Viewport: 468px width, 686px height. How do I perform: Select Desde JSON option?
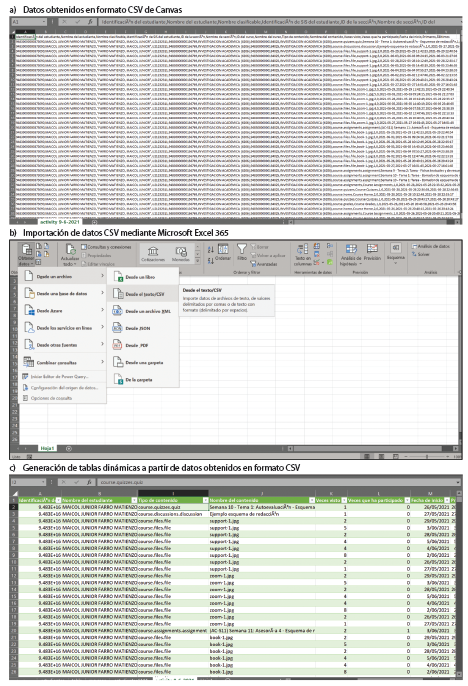[143, 328]
